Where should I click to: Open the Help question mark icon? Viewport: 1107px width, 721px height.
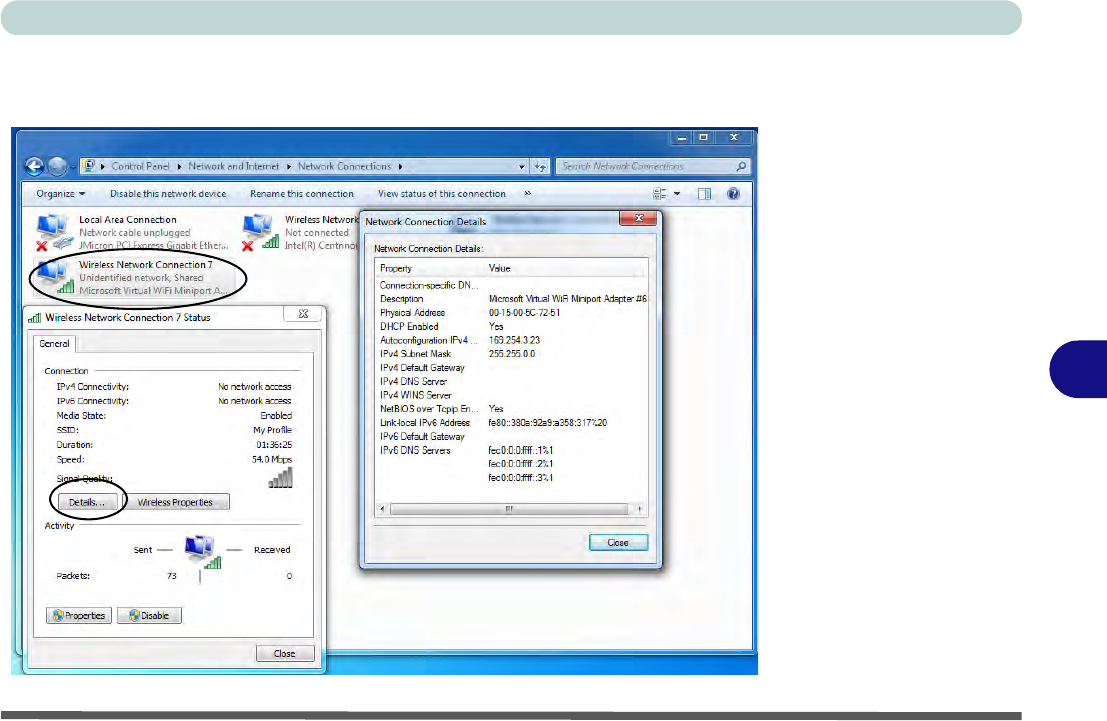(x=733, y=193)
